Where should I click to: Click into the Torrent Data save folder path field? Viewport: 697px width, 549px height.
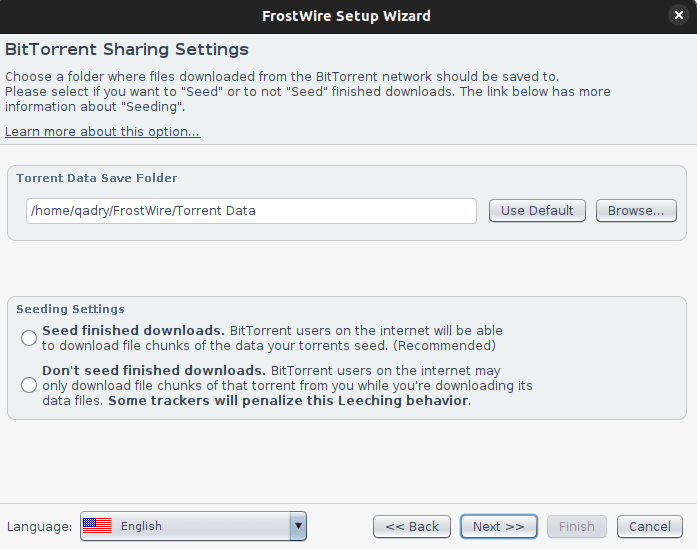(x=251, y=211)
